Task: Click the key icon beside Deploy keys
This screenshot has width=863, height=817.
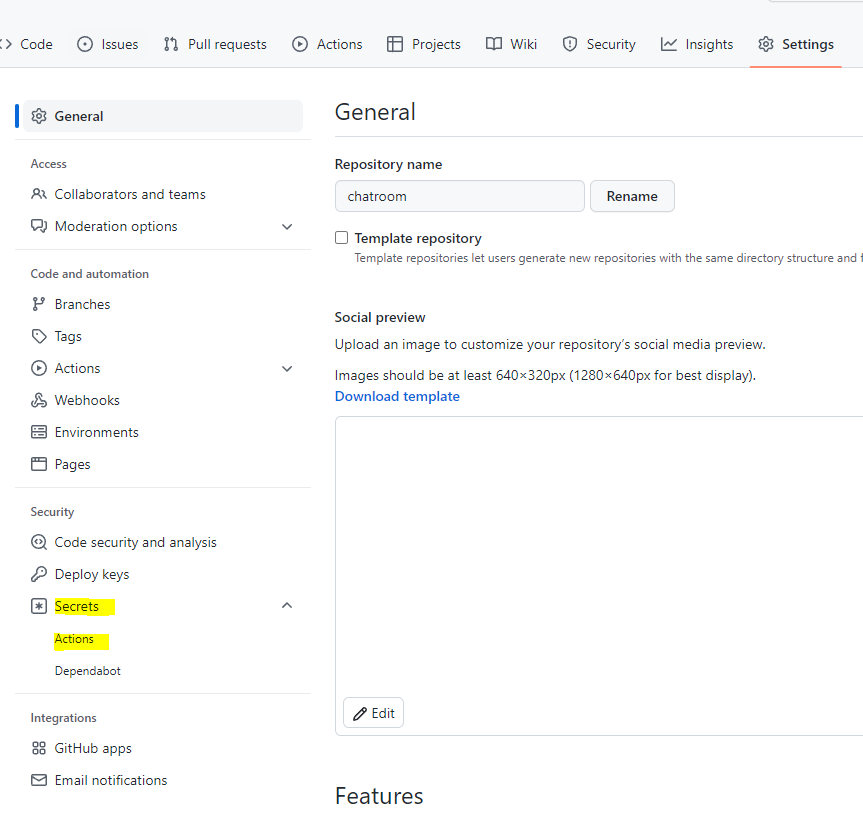Action: pyautogui.click(x=39, y=574)
